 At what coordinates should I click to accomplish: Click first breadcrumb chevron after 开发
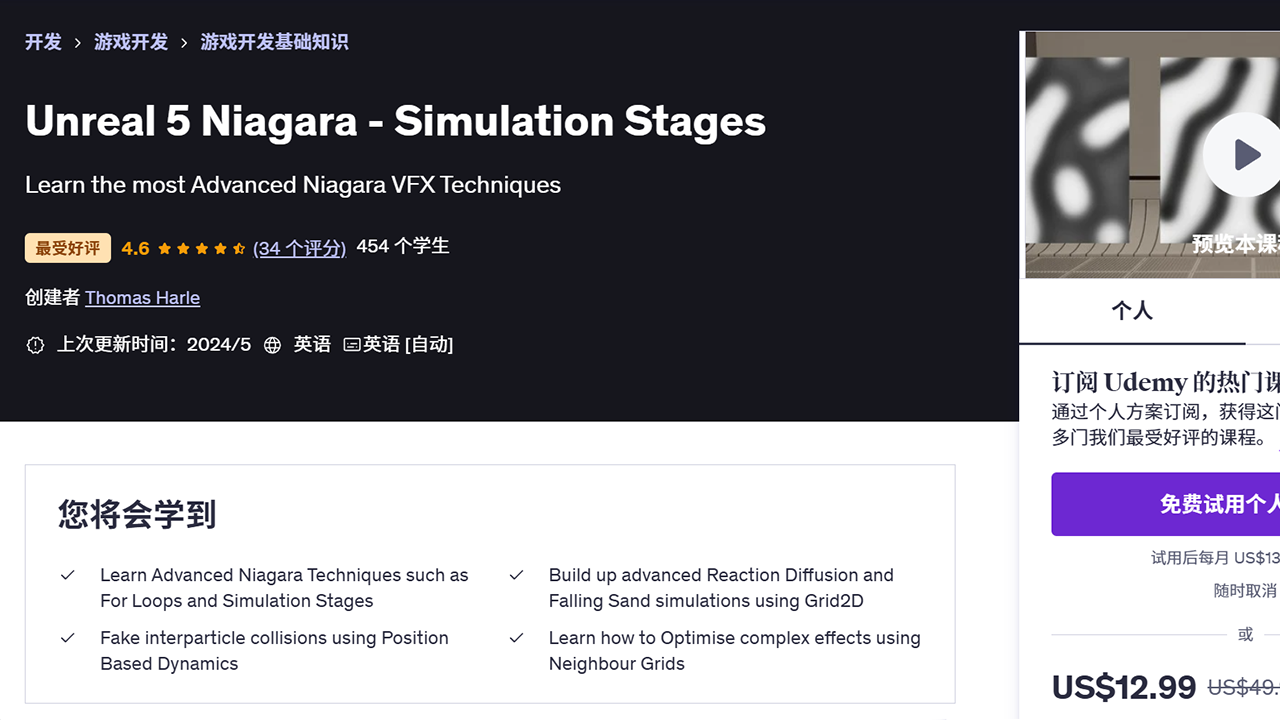tap(78, 43)
